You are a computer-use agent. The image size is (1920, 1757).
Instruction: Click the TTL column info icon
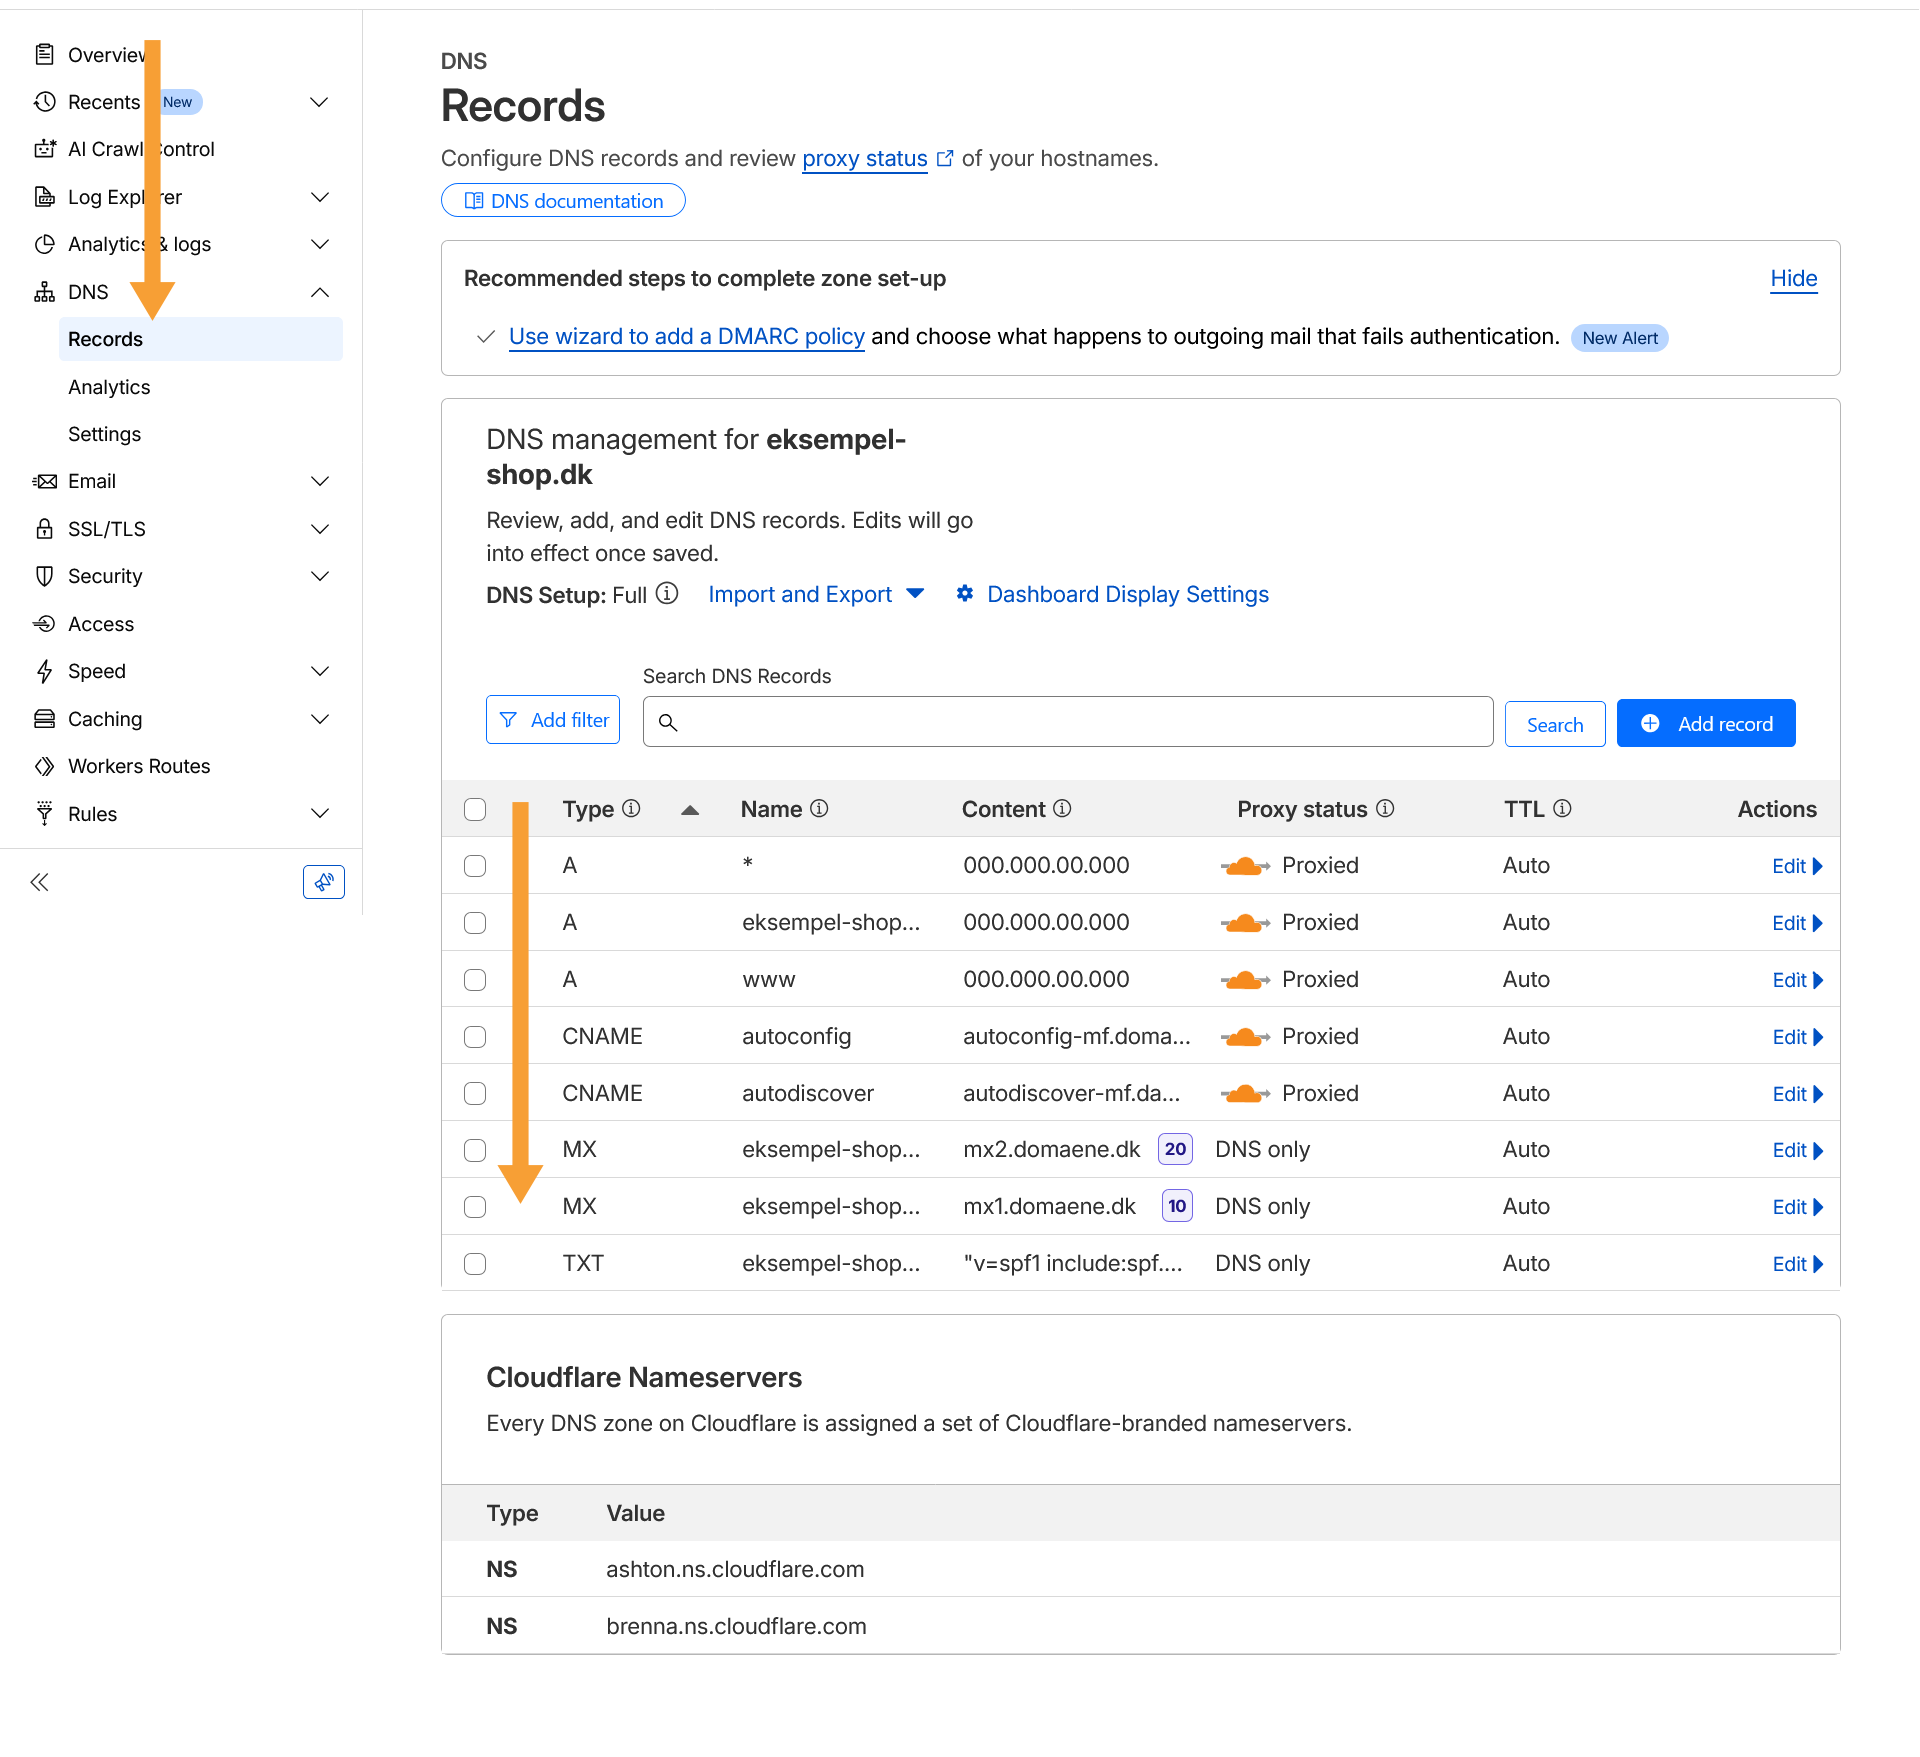[1562, 808]
